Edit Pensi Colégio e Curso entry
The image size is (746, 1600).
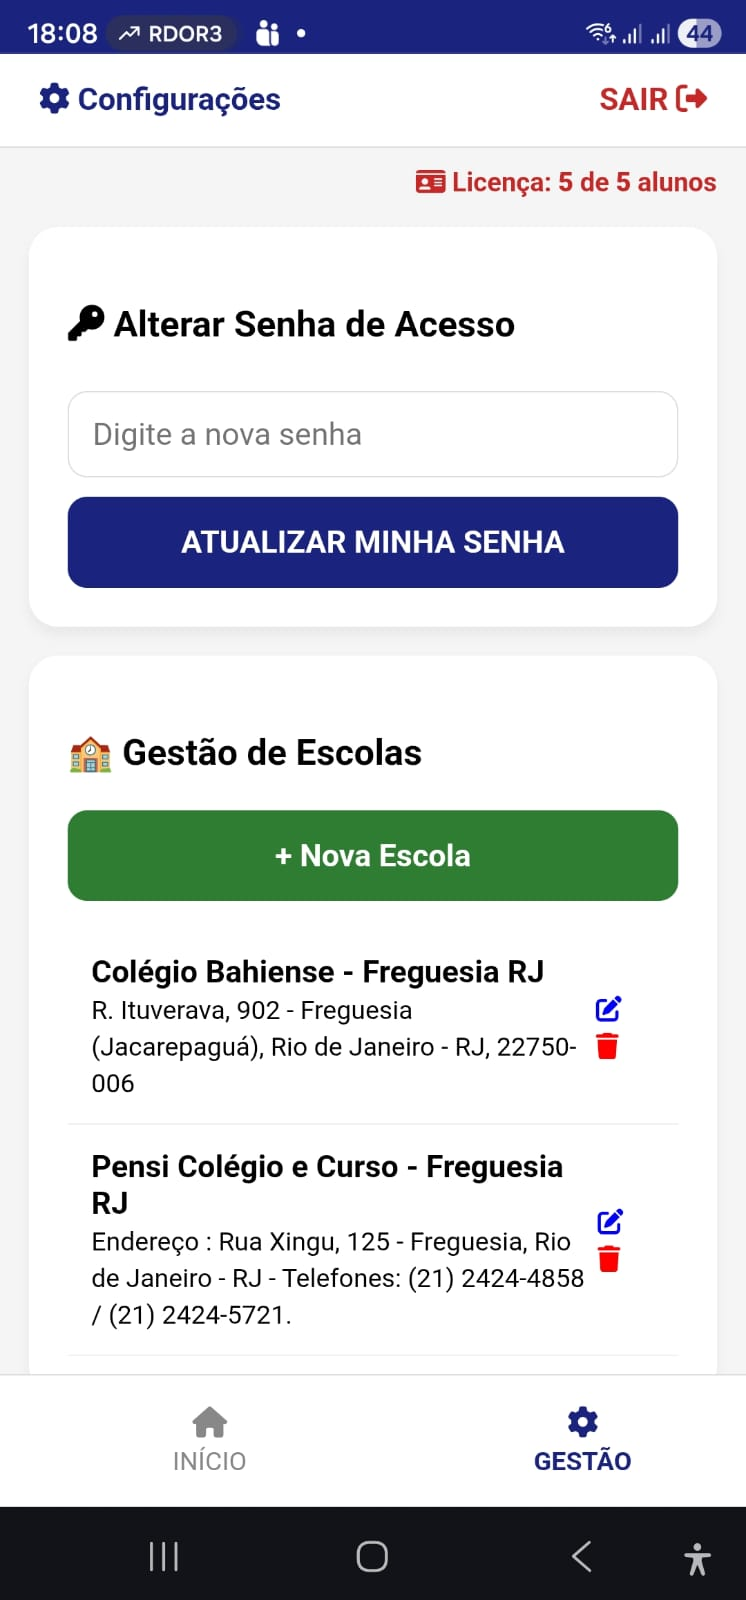610,1221
